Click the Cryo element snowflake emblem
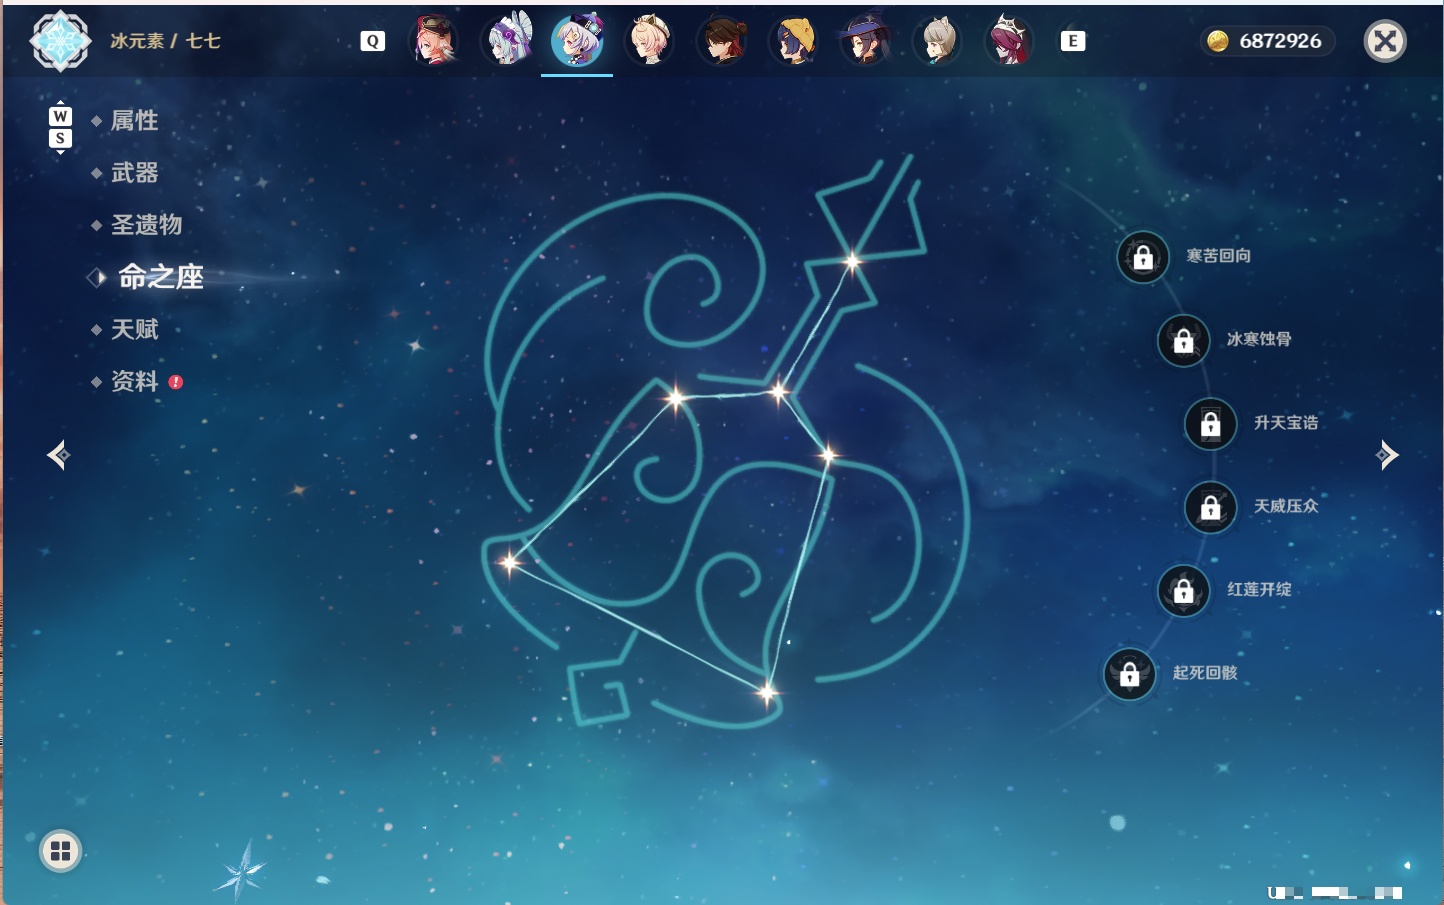The image size is (1444, 905). pos(60,41)
